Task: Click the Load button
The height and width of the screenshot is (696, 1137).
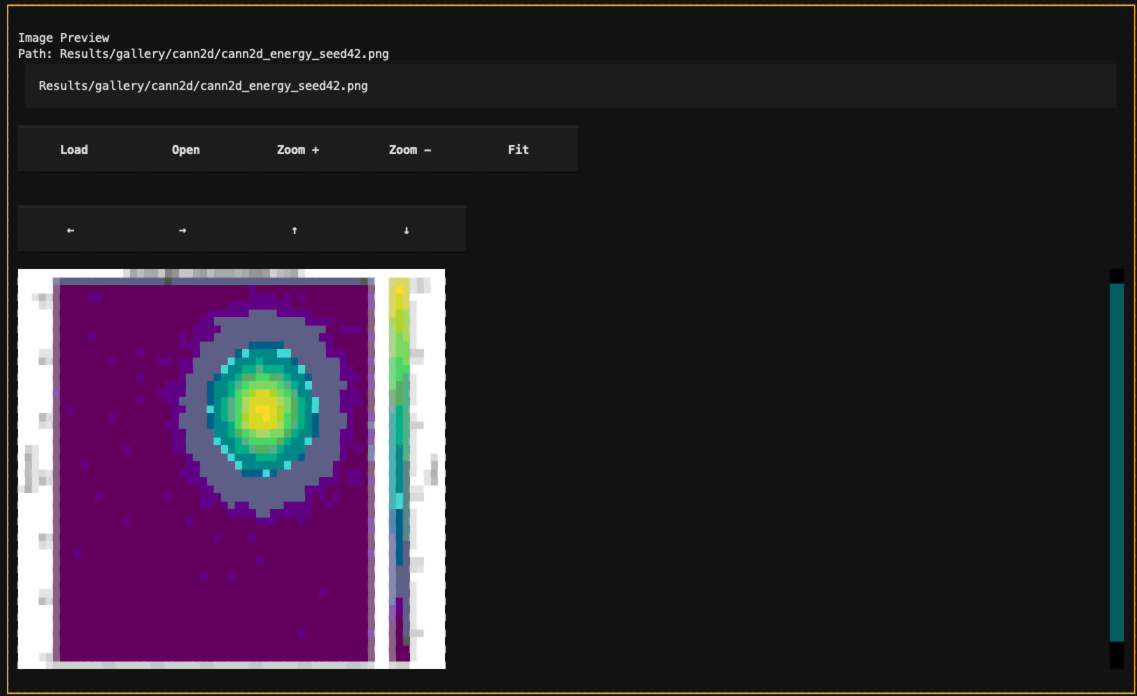Action: coord(74,150)
